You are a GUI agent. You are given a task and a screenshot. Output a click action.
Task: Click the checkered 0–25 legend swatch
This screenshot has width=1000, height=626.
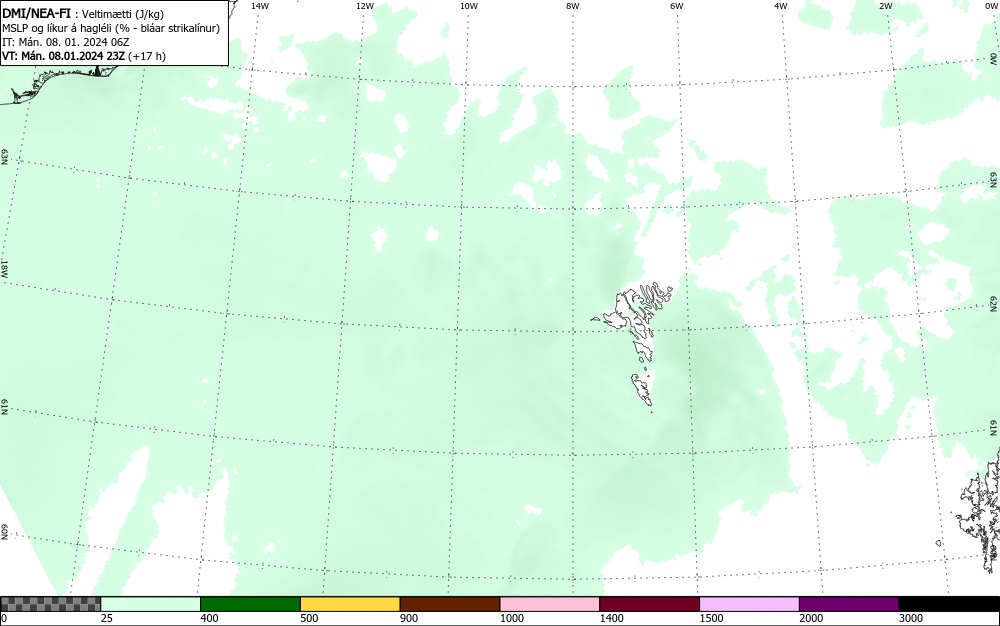point(50,604)
